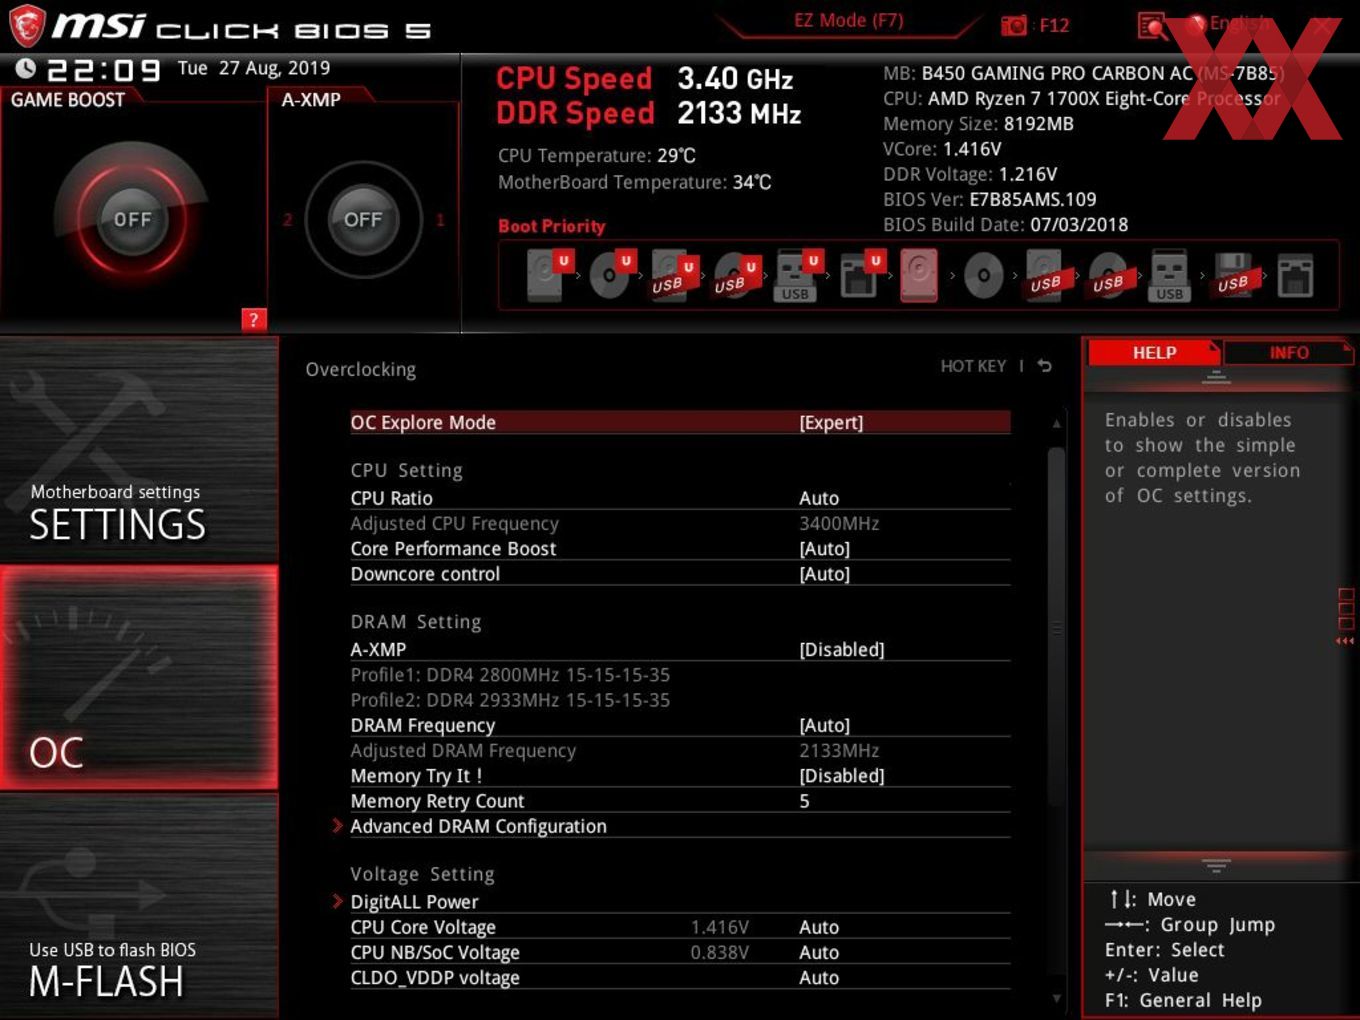Select the UEFI network boot device icon
1360x1020 pixels.
pos(860,275)
